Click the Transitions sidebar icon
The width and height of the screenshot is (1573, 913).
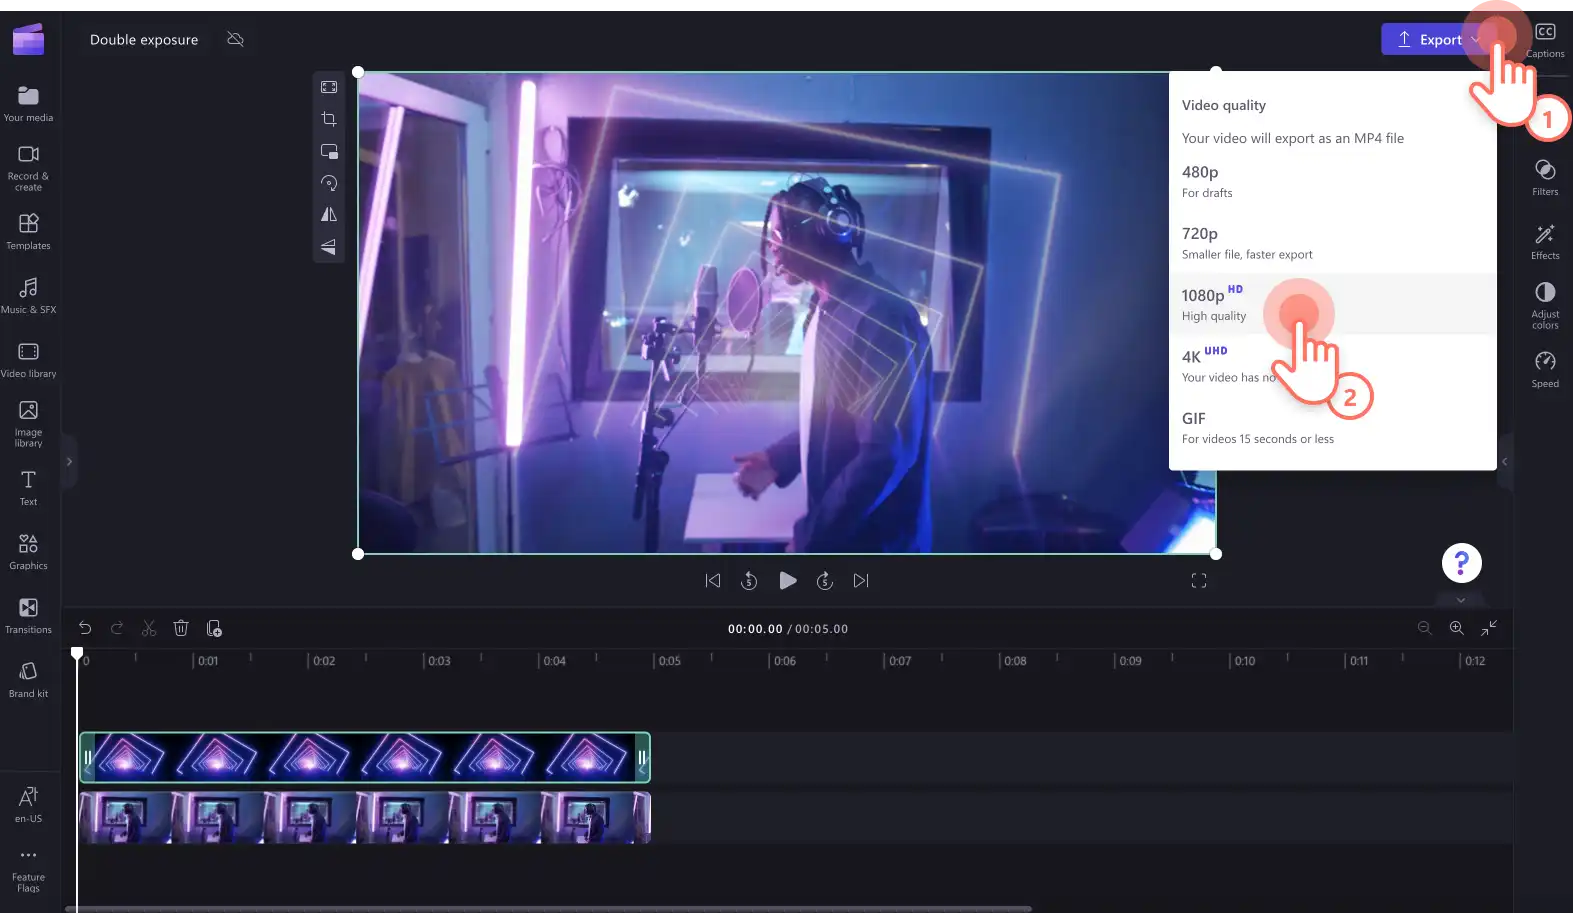[x=28, y=615]
